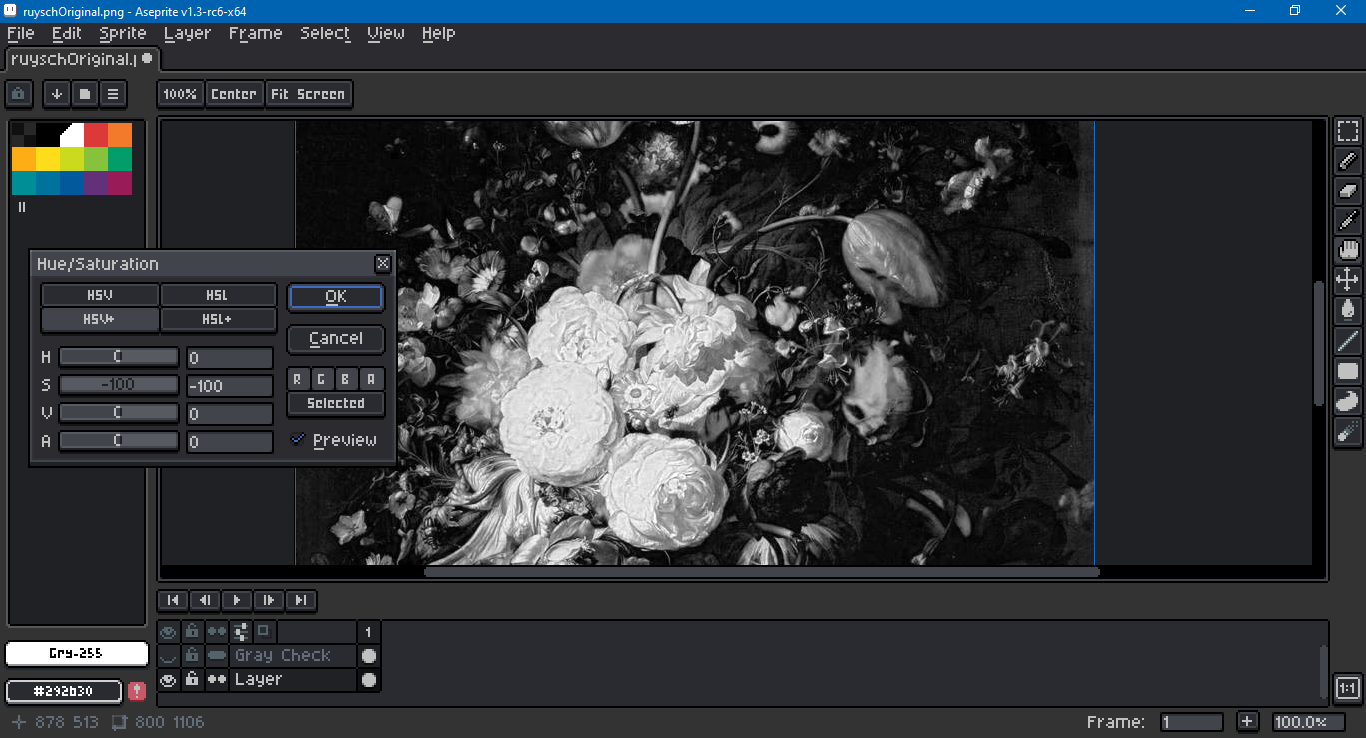This screenshot has width=1366, height=738.
Task: Open the Select menu
Action: [x=325, y=33]
